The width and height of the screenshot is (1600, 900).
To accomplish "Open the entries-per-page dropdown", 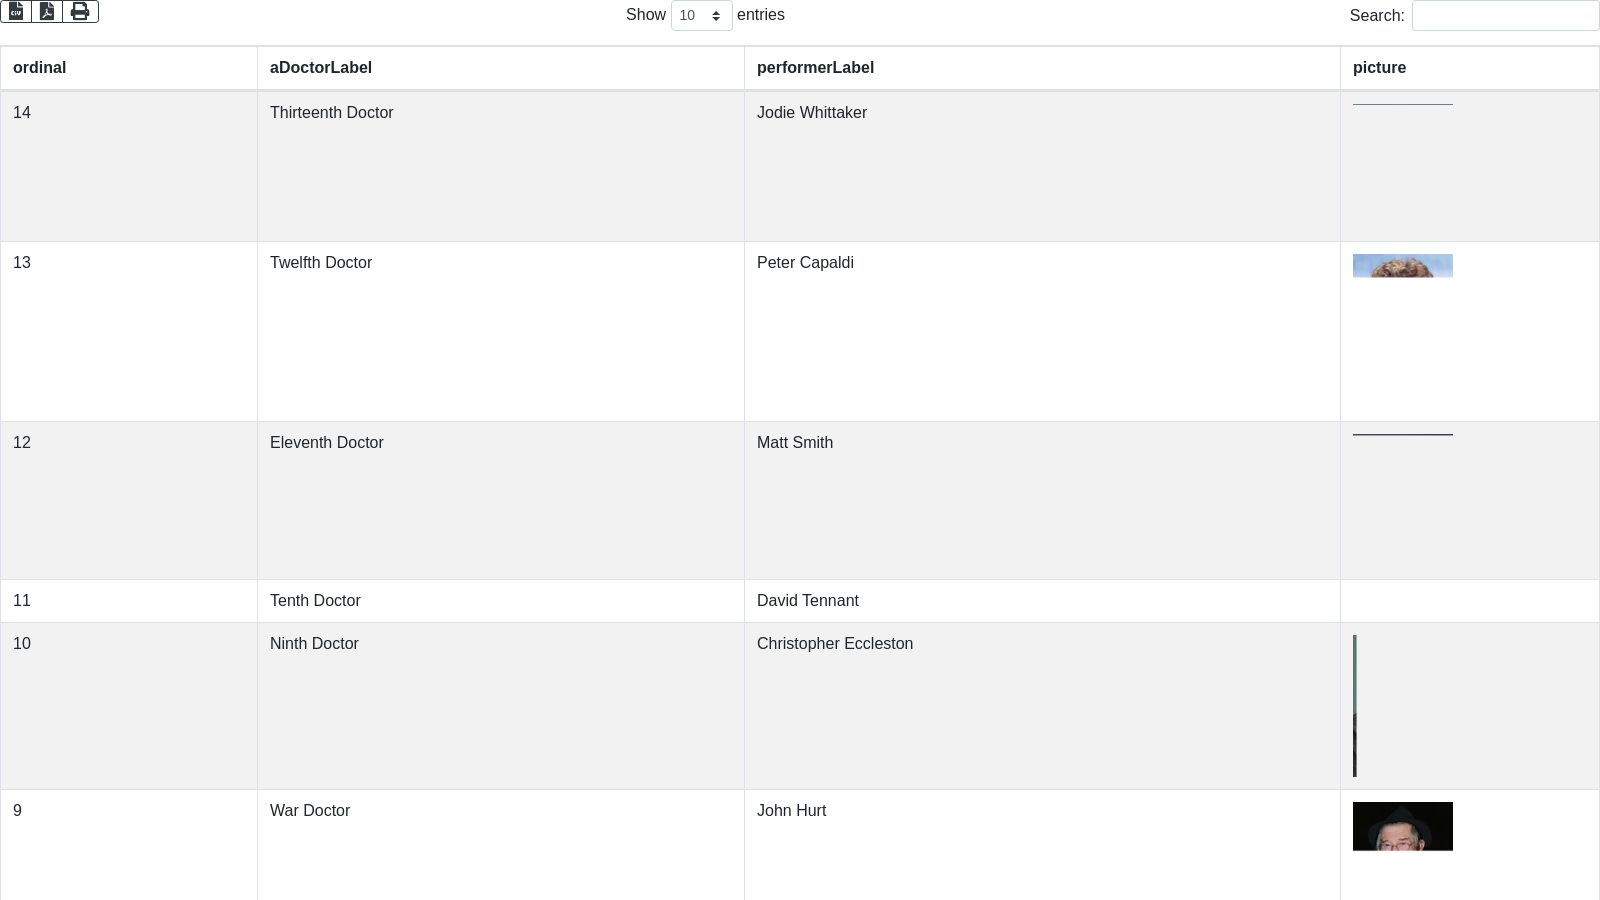I will tap(701, 16).
